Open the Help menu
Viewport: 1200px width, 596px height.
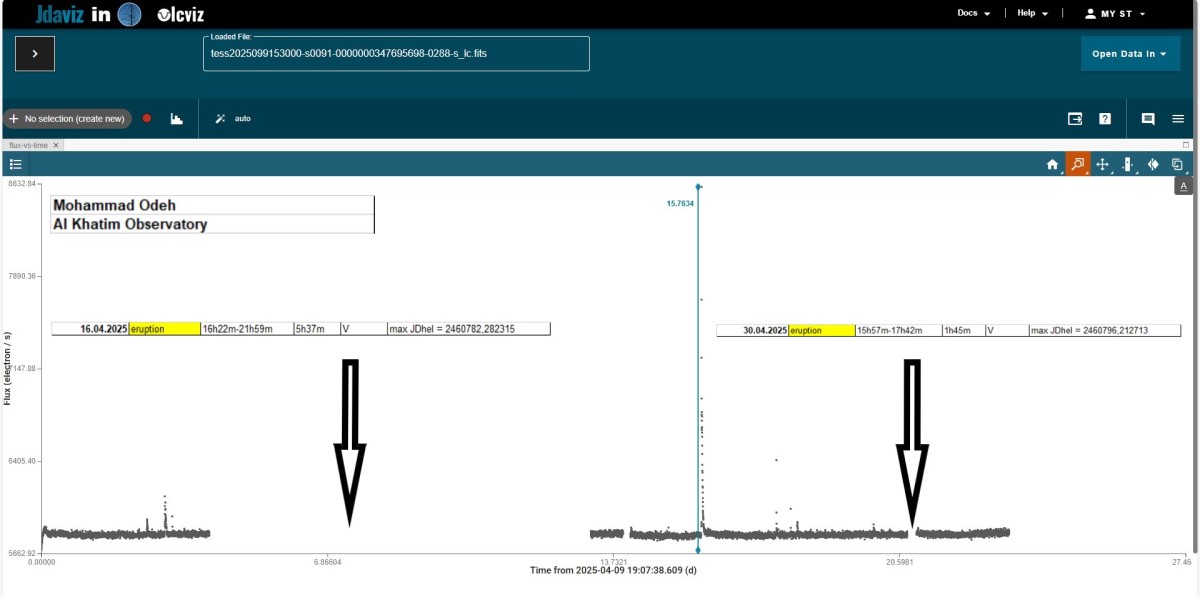1032,14
